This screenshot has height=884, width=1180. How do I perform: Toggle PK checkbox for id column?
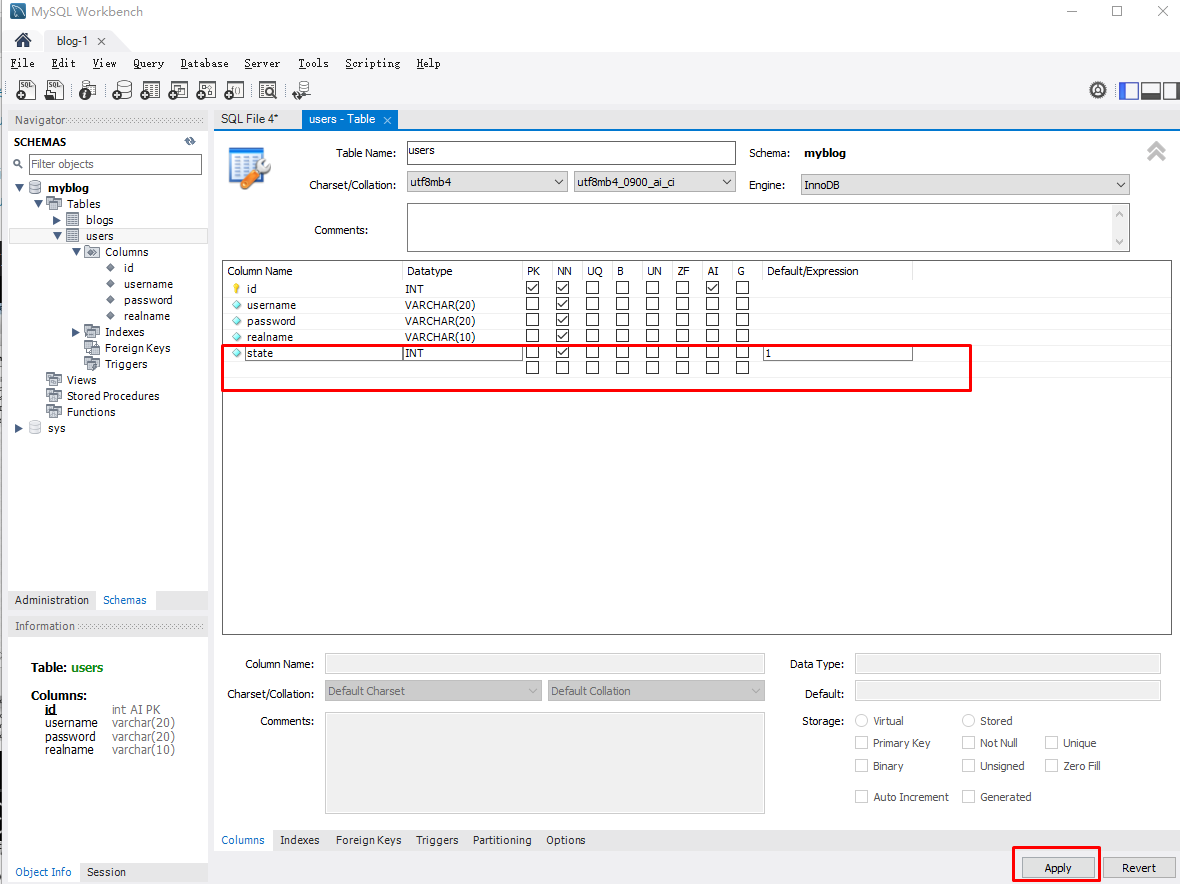click(533, 288)
